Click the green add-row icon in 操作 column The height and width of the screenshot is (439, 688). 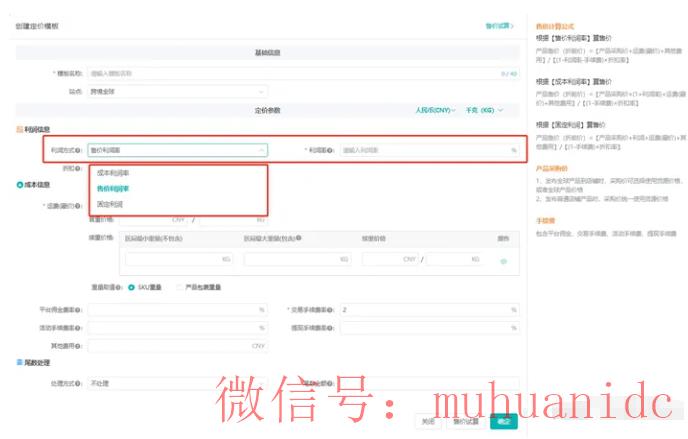[x=504, y=261]
